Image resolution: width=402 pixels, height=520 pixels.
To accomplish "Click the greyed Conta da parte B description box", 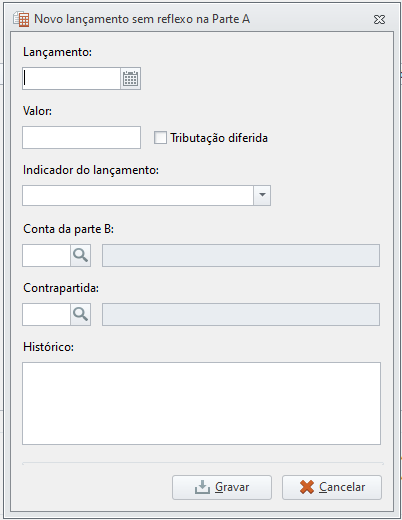I will [241, 255].
